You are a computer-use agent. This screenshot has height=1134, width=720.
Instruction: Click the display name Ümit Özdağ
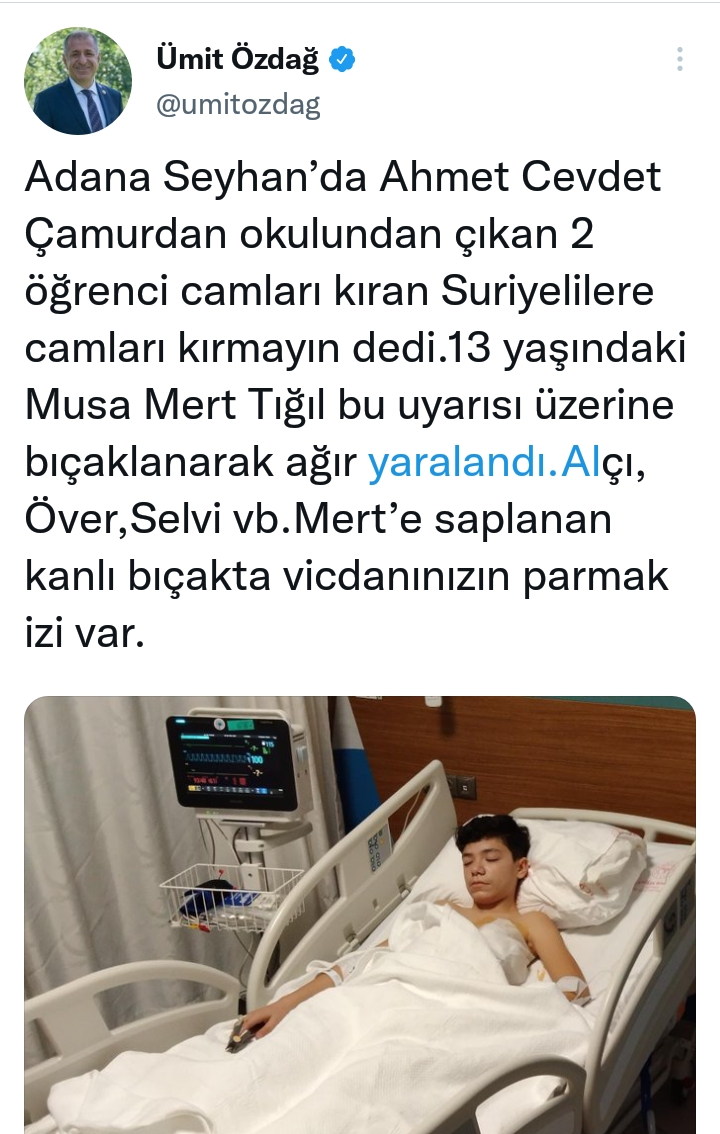(237, 59)
